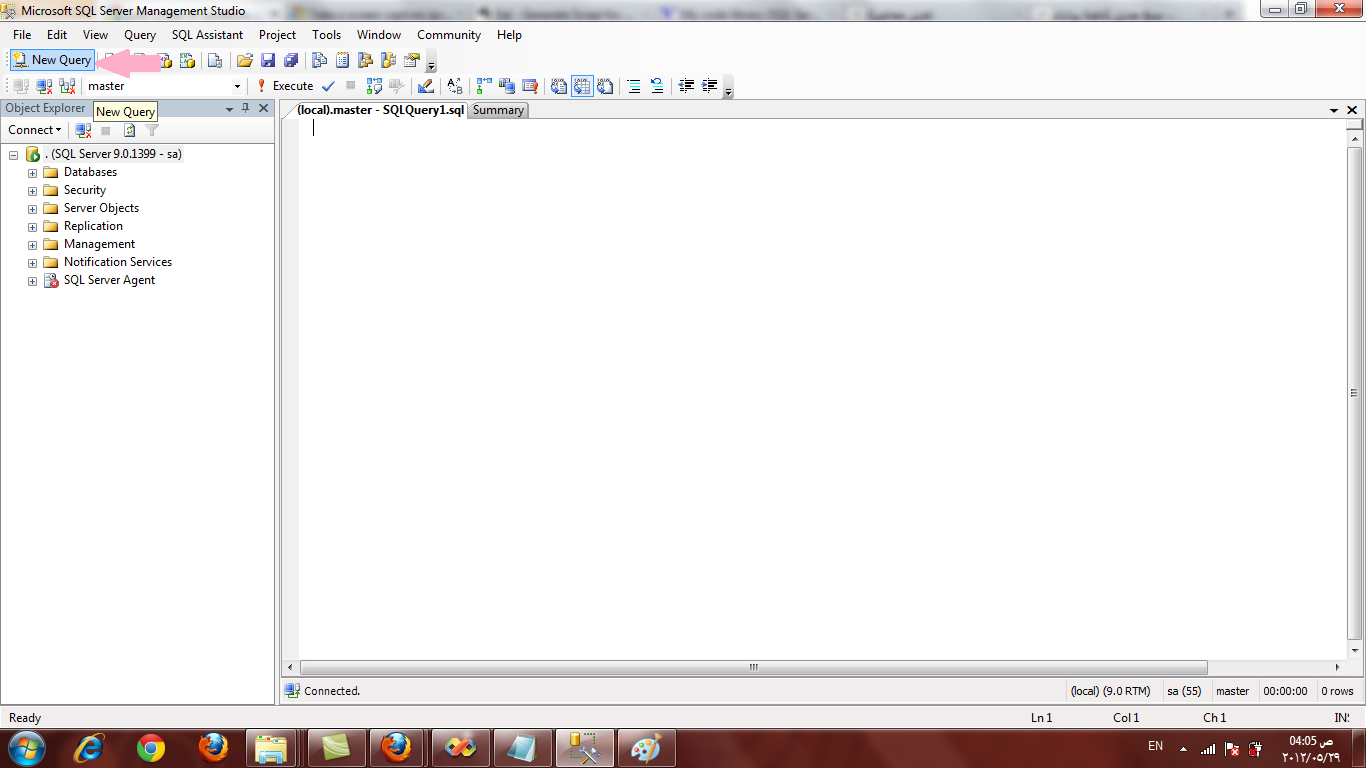Expand the Replication folder
Image resolution: width=1366 pixels, height=768 pixels.
[x=32, y=227]
